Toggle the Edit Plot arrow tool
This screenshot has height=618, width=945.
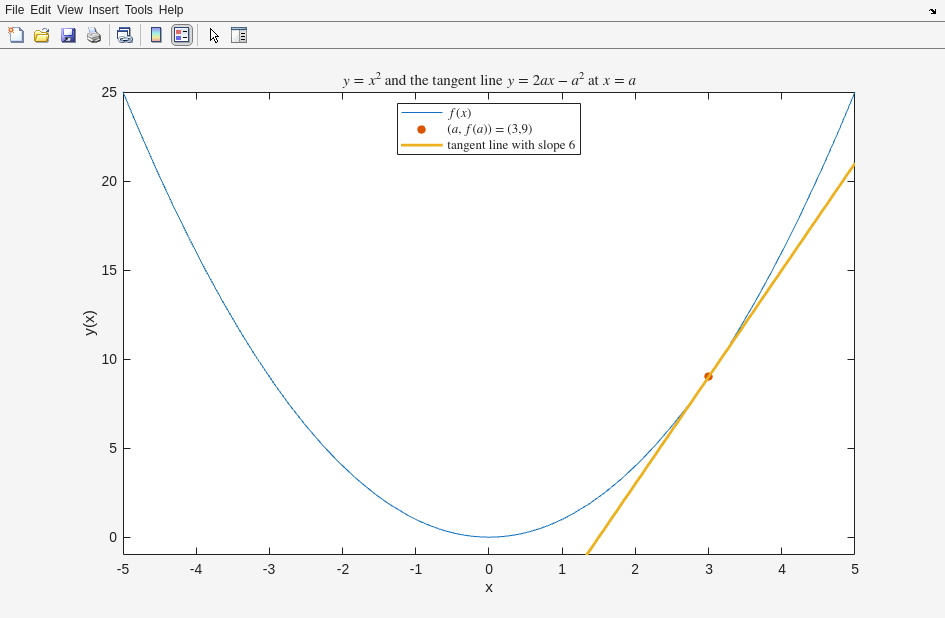[214, 35]
